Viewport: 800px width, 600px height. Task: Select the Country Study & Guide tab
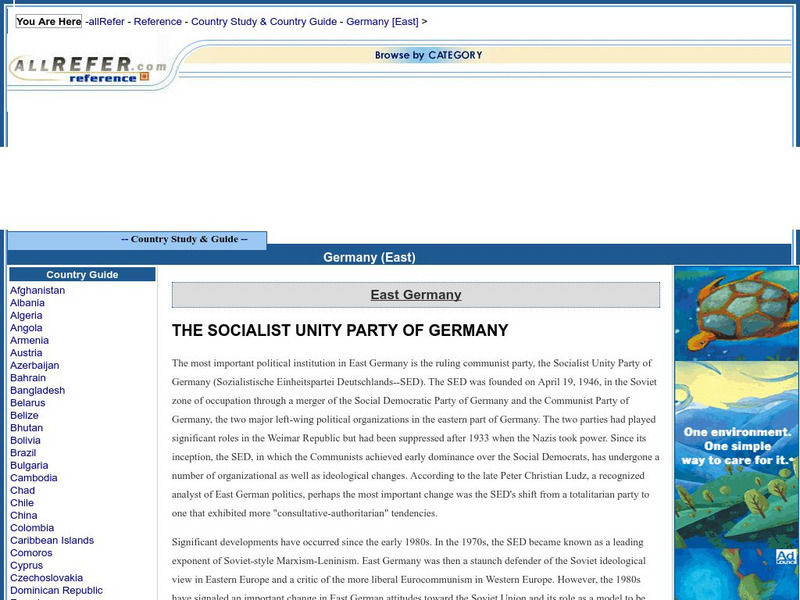pyautogui.click(x=137, y=239)
